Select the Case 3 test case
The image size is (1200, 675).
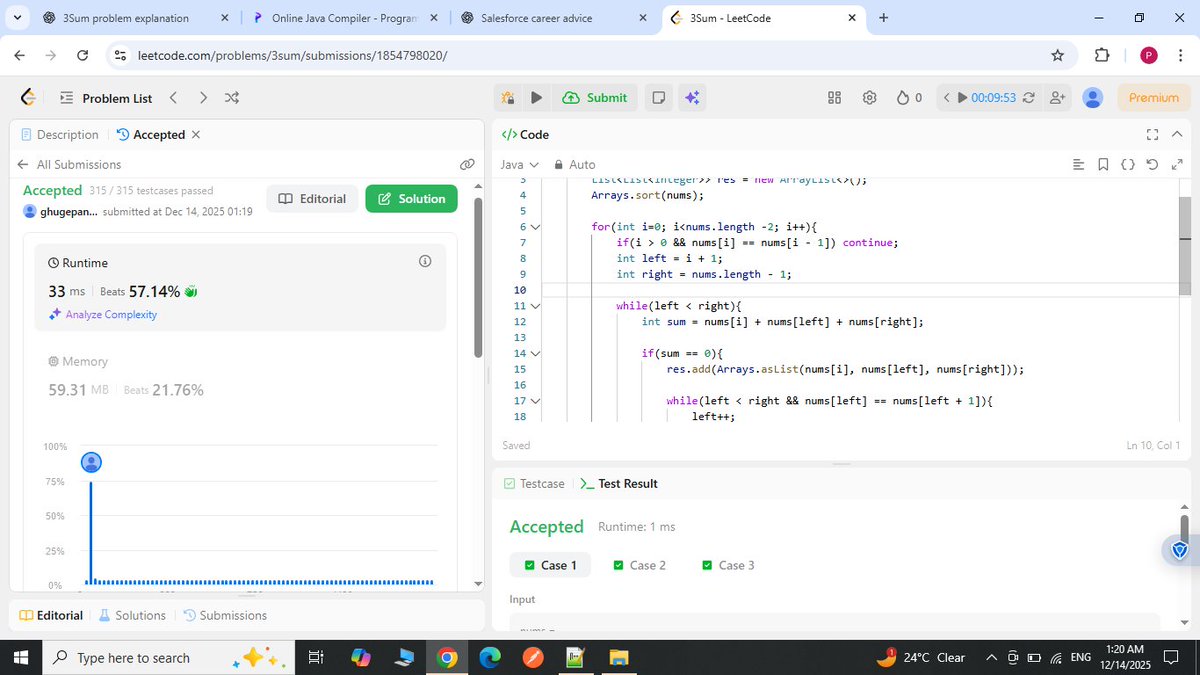(x=728, y=565)
